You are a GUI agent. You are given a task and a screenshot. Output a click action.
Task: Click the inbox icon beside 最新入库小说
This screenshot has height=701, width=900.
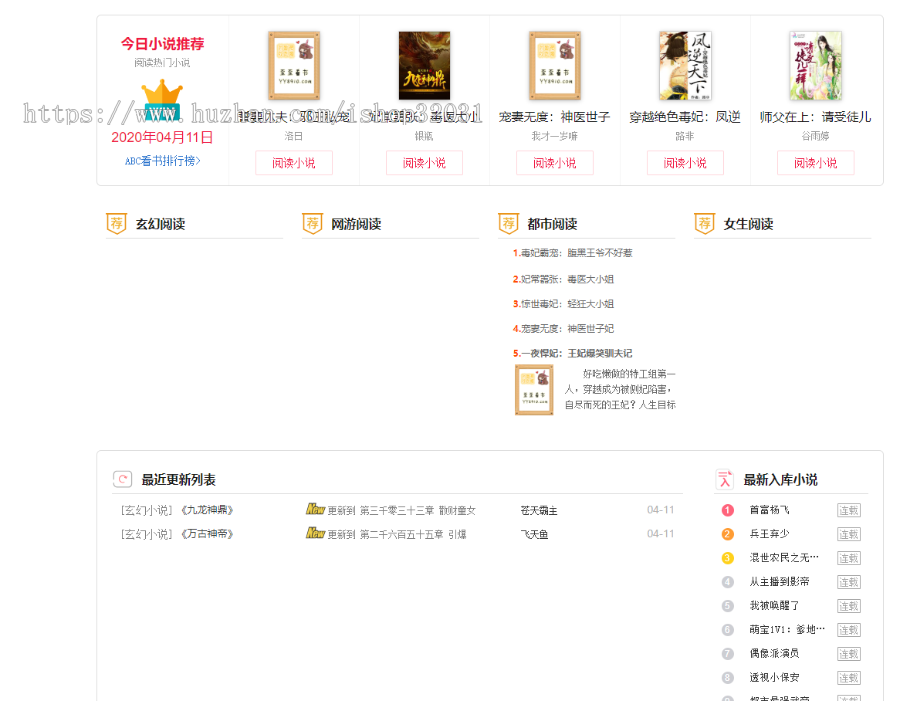724,478
